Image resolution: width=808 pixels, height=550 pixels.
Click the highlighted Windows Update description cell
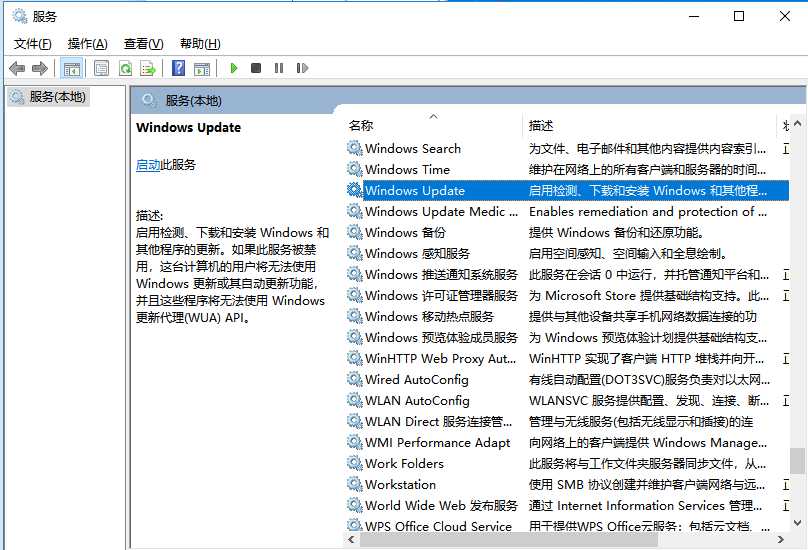[x=648, y=191]
